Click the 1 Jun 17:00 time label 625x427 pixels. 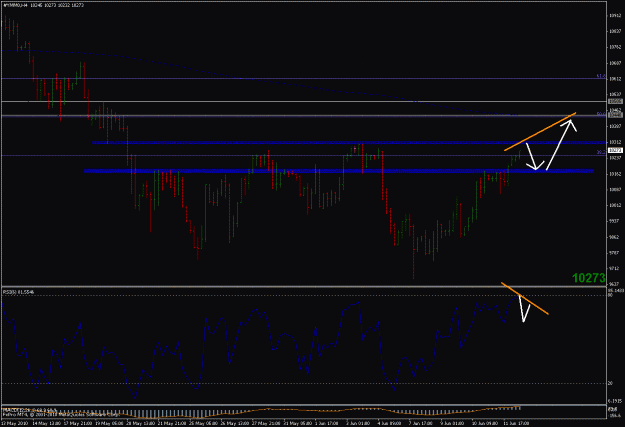coord(327,423)
